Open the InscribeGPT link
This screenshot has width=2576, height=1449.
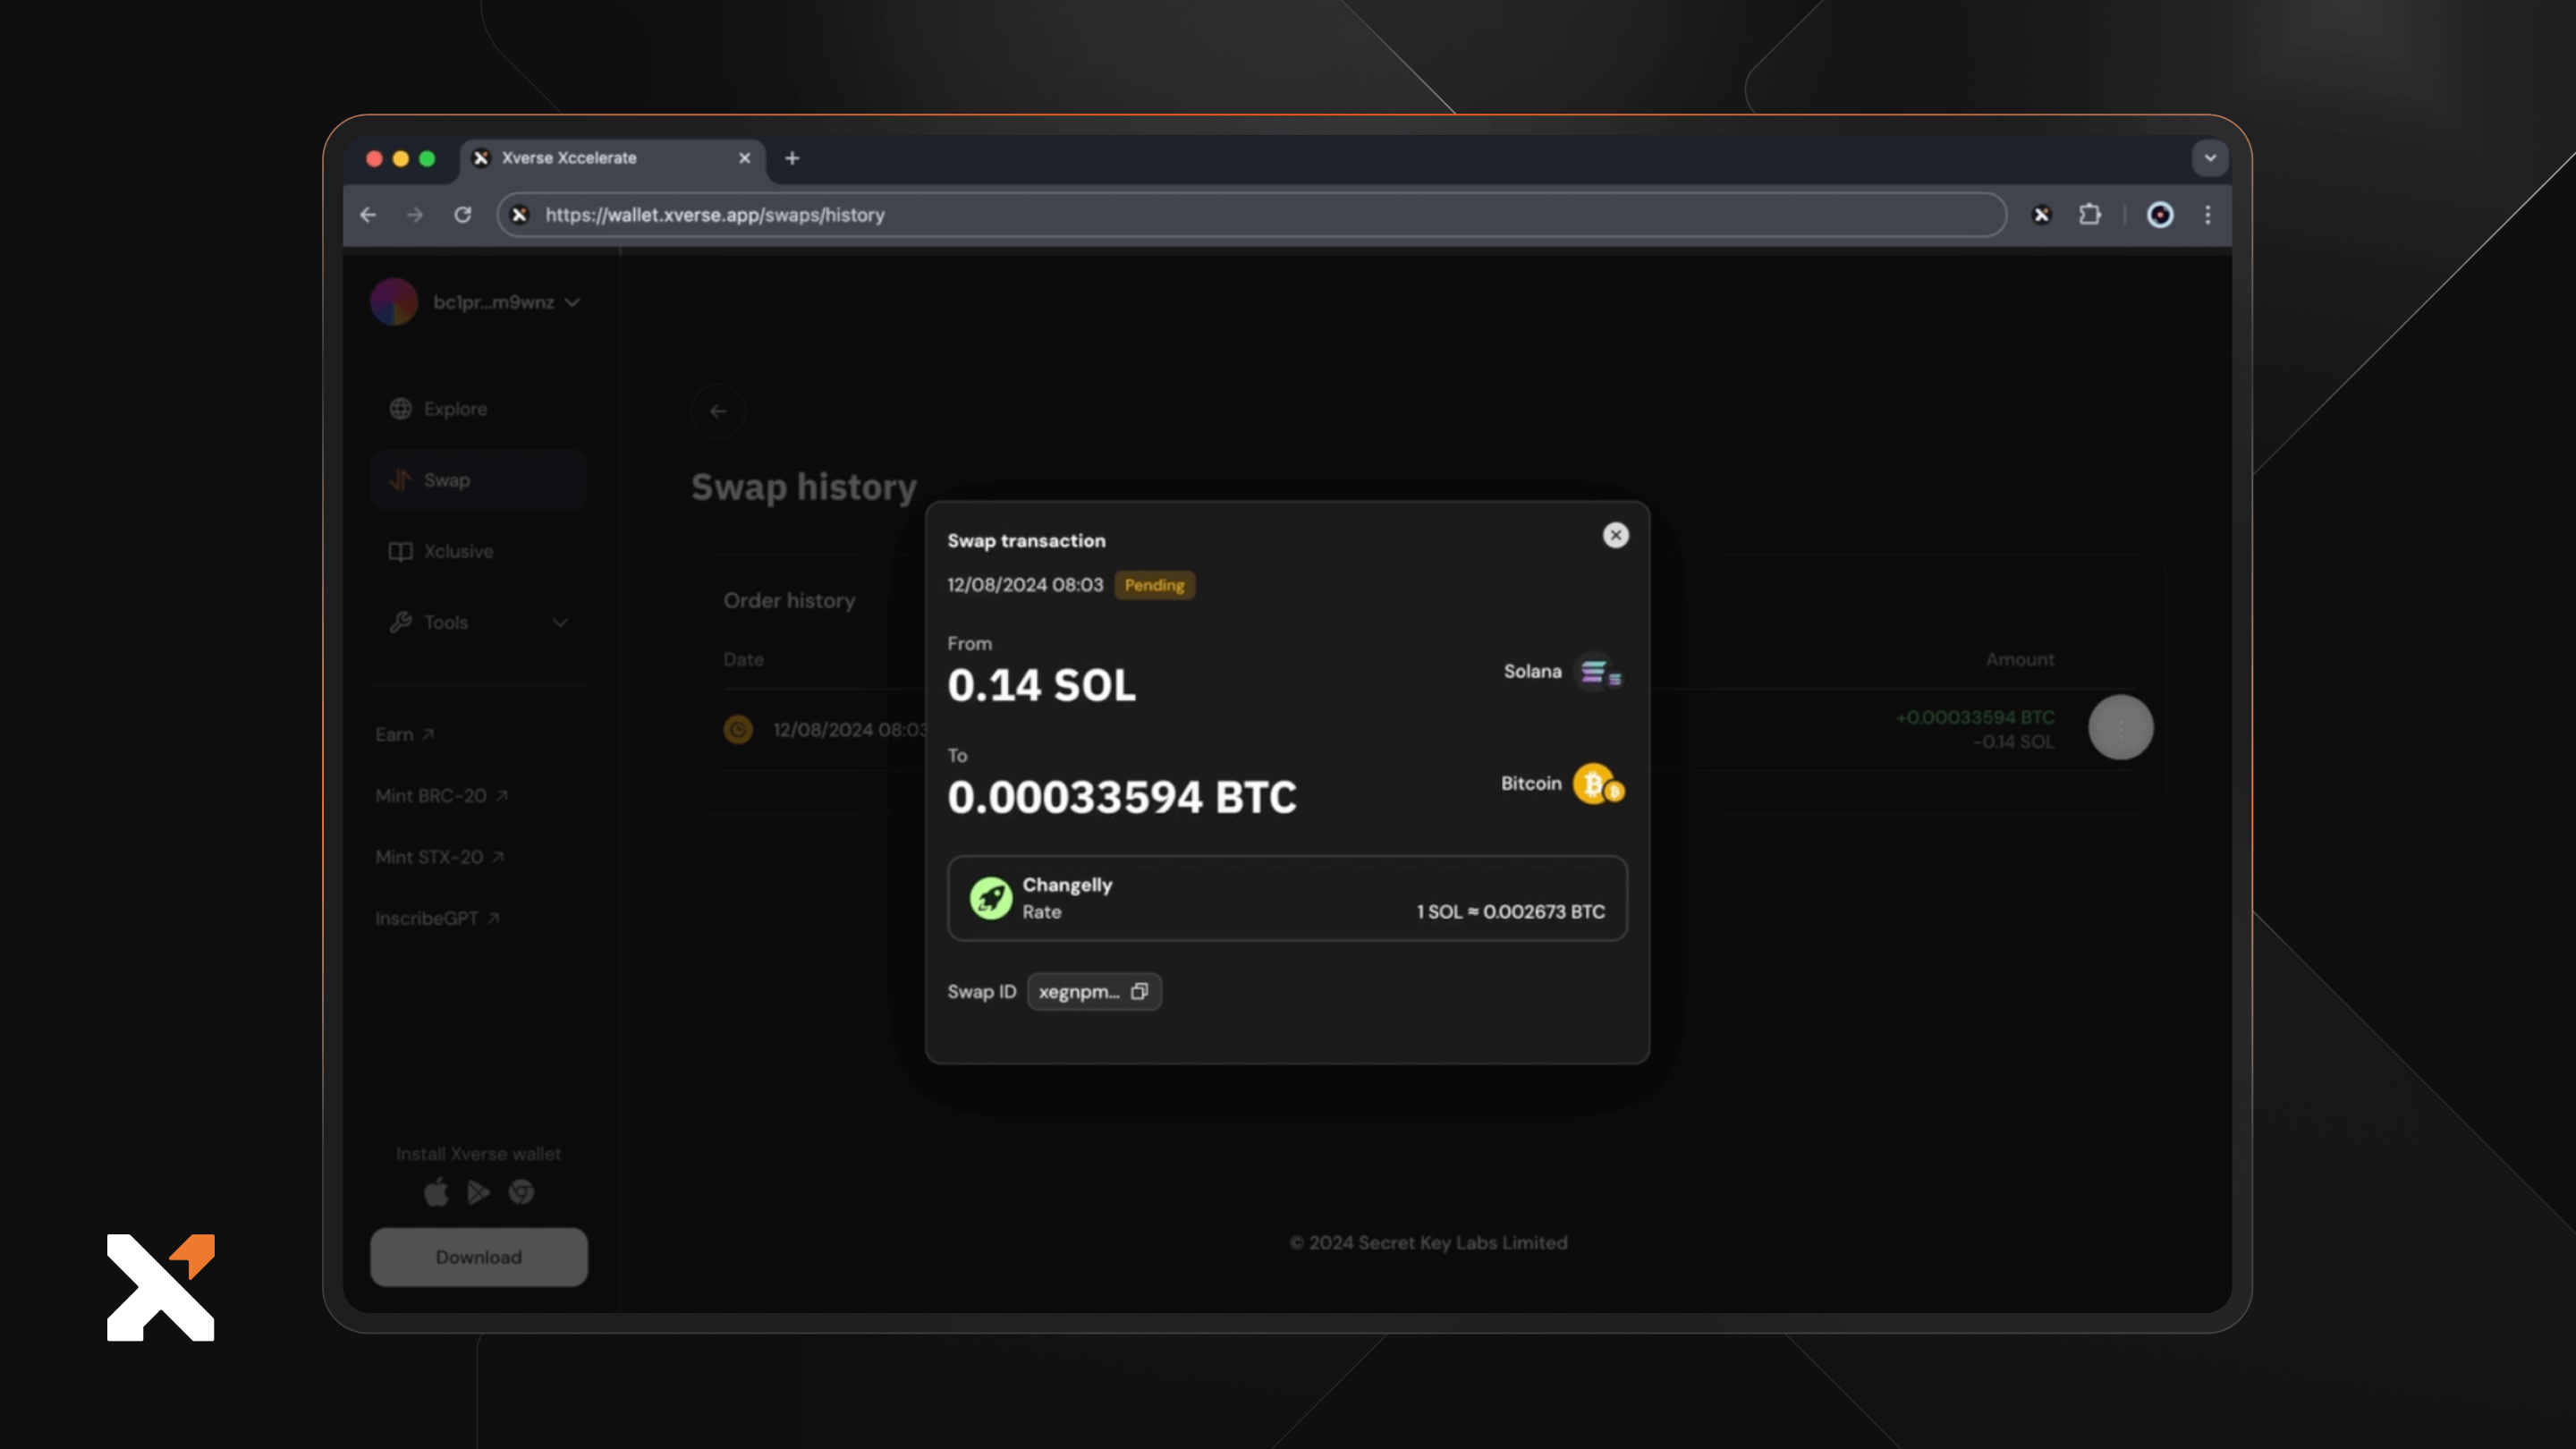click(437, 918)
